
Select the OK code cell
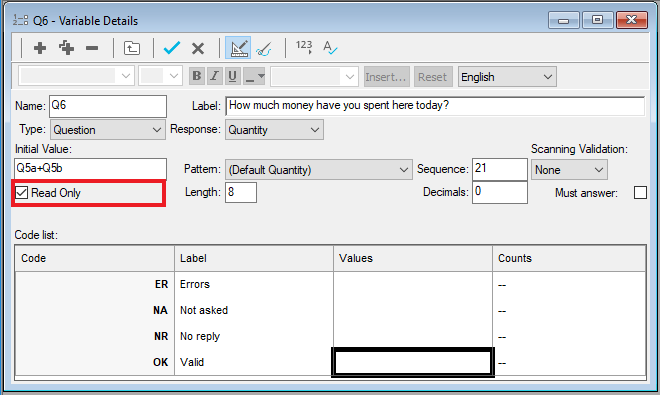[x=95, y=362]
